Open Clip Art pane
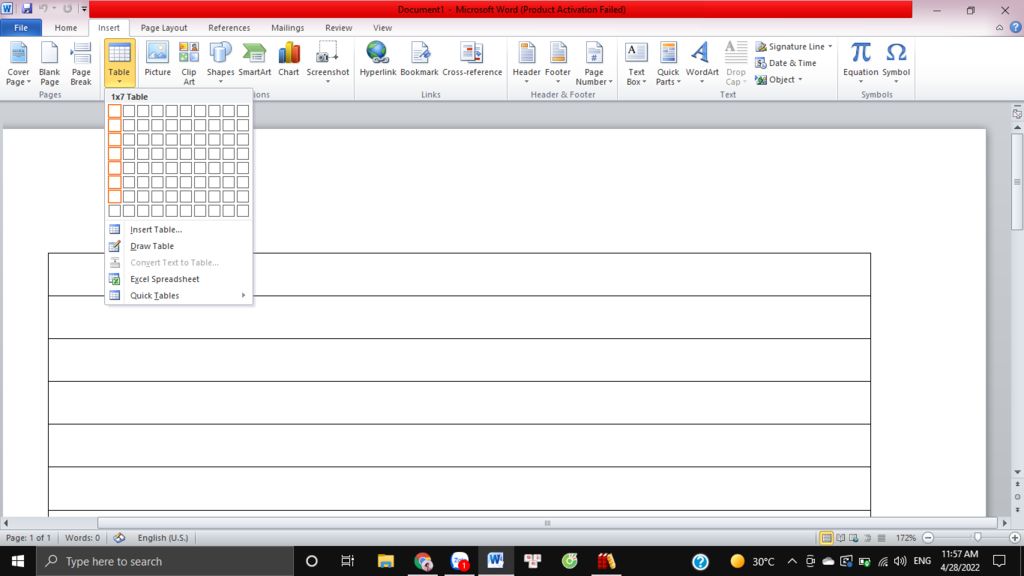This screenshot has width=1024, height=576. 189,63
